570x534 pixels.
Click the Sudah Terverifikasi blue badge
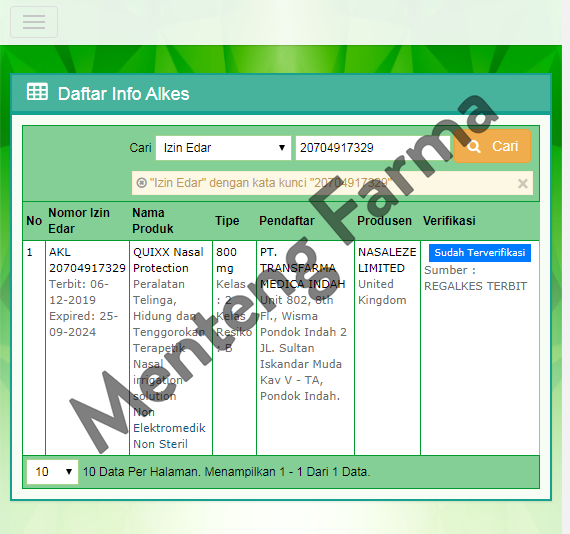479,253
